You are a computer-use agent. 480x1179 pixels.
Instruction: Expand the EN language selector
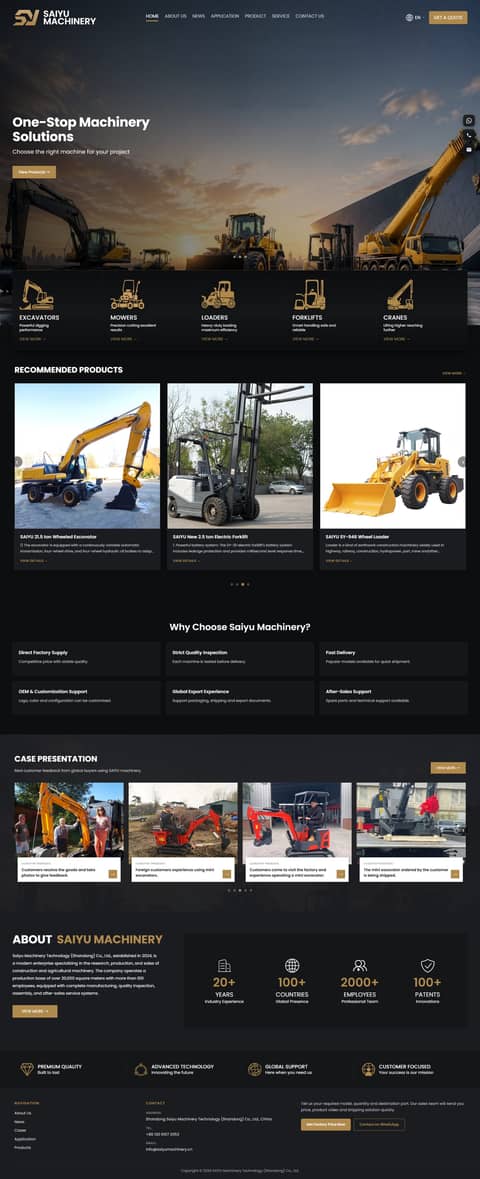[x=415, y=17]
